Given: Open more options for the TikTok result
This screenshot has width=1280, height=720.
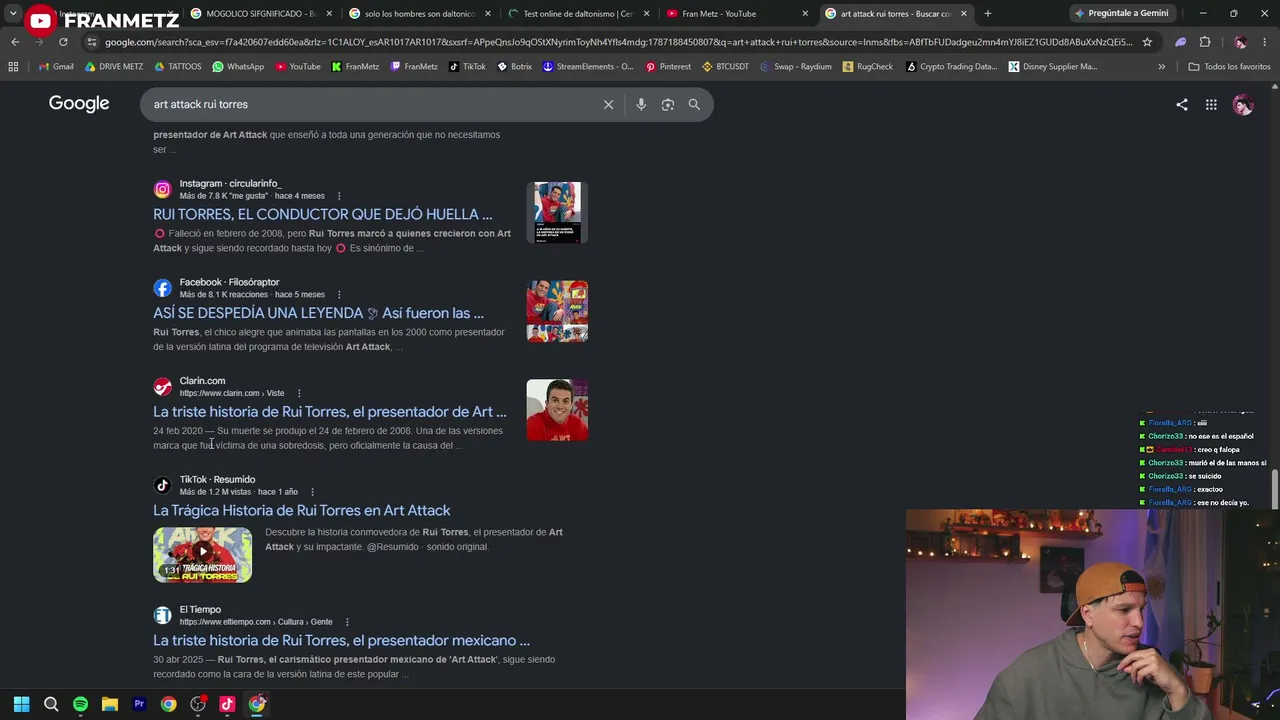Looking at the screenshot, I should [x=312, y=492].
